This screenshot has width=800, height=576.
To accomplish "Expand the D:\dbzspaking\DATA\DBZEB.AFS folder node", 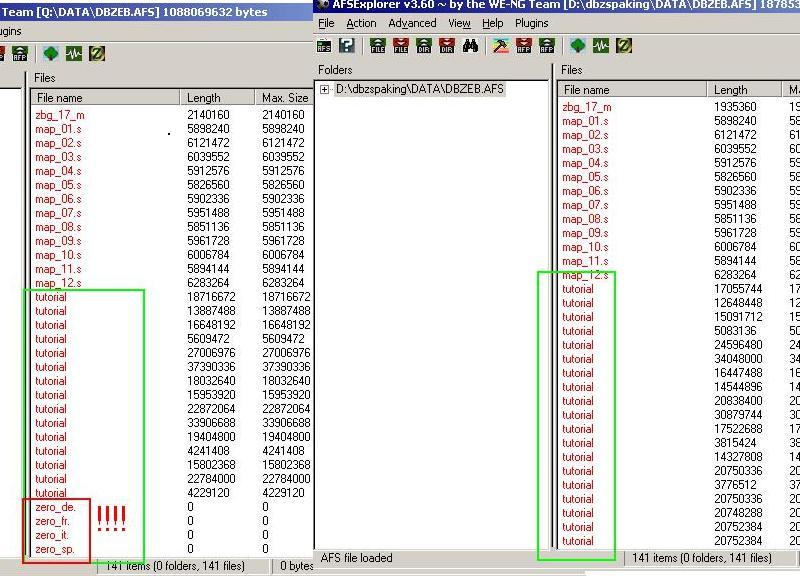I will click(x=324, y=89).
